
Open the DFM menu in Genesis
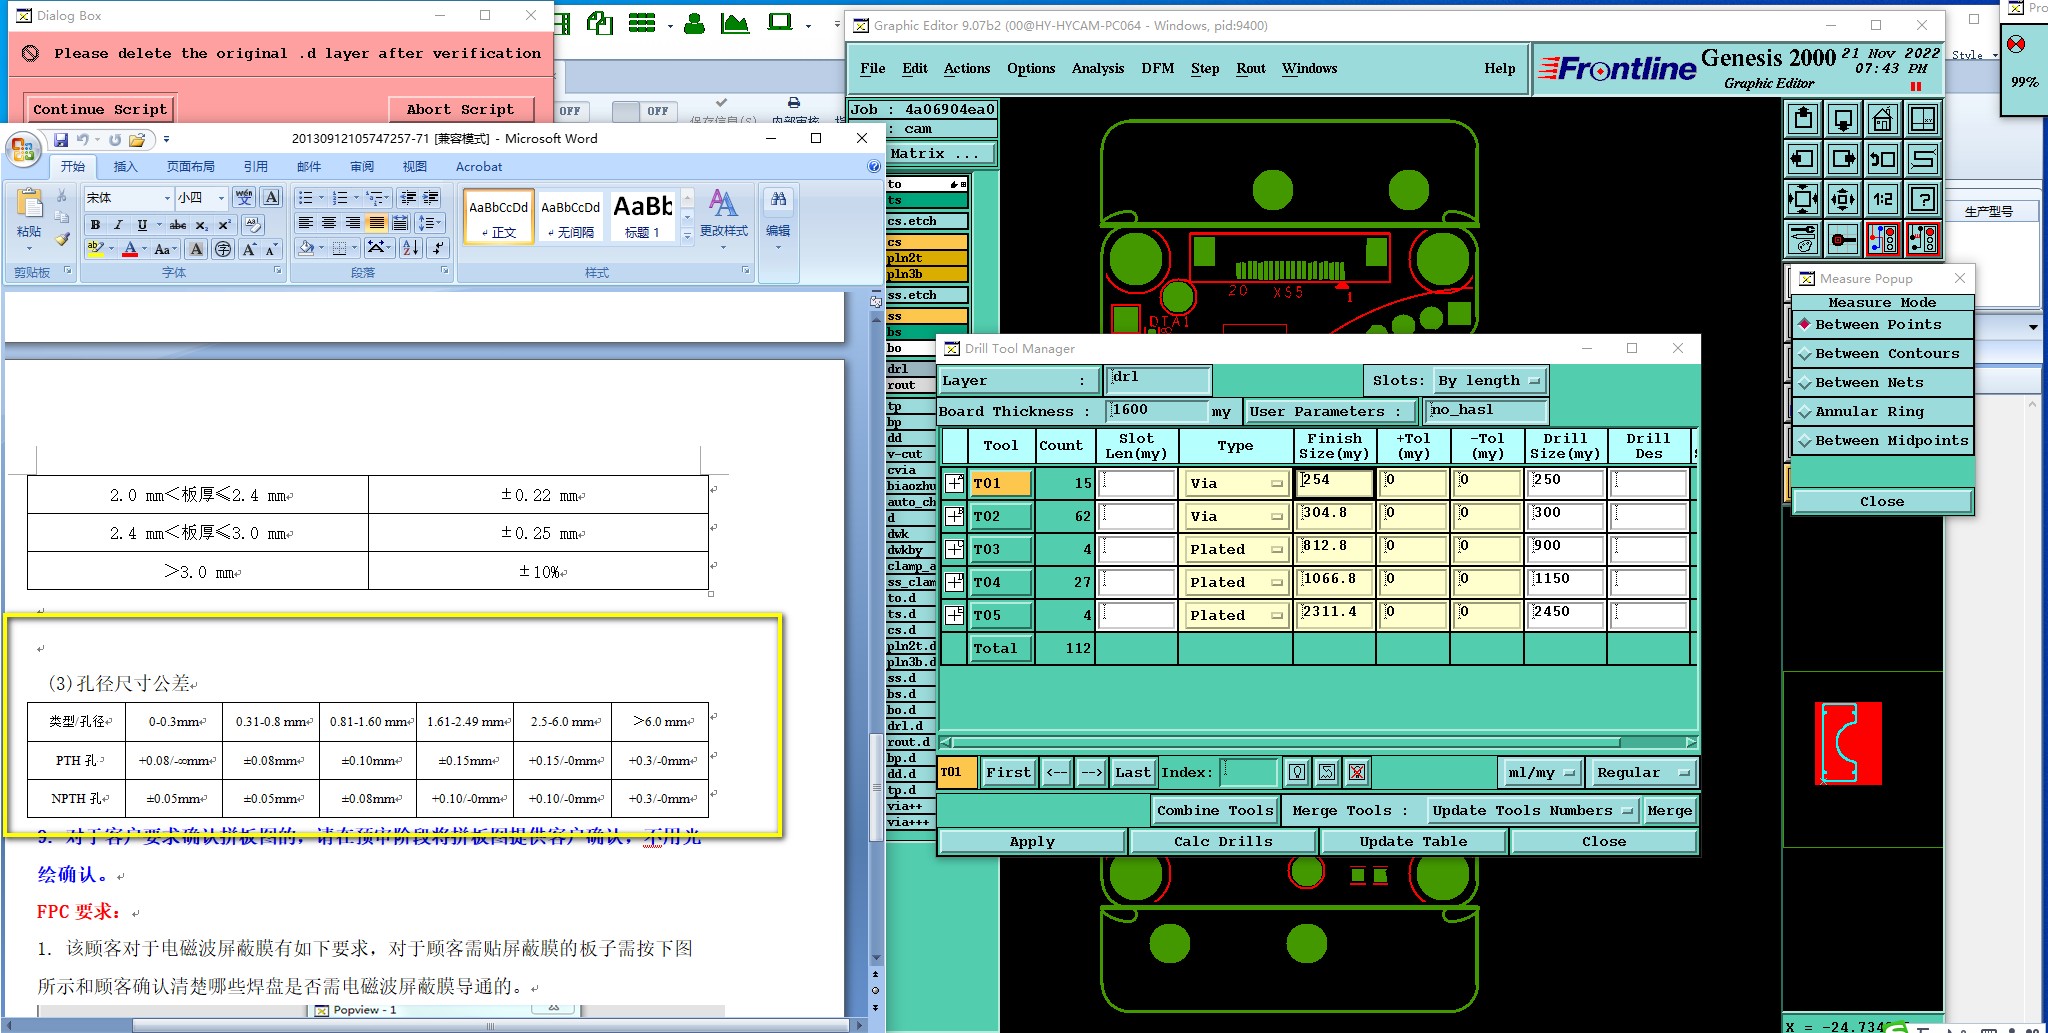[x=1157, y=68]
